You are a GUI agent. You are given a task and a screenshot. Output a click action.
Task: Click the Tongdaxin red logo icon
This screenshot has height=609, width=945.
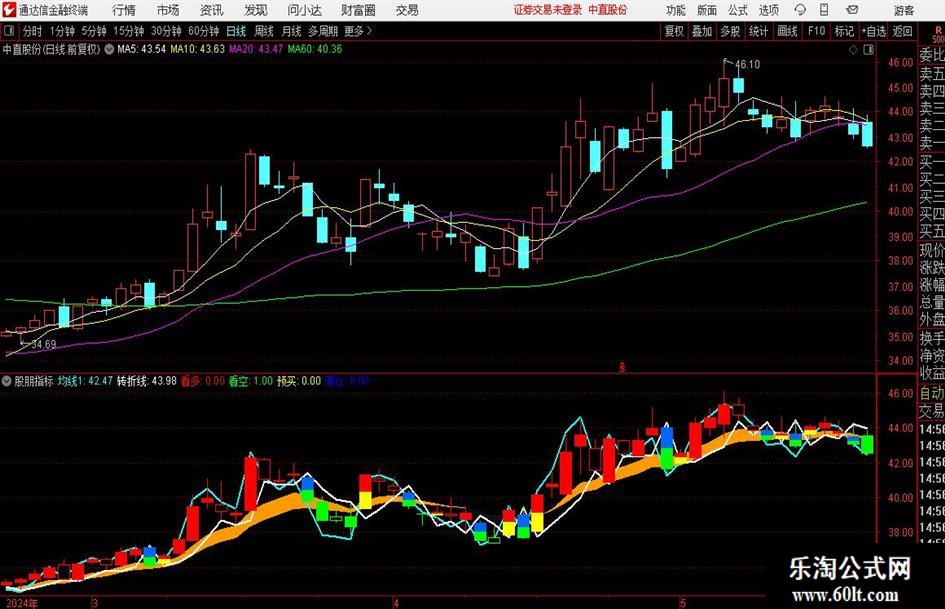(9, 10)
